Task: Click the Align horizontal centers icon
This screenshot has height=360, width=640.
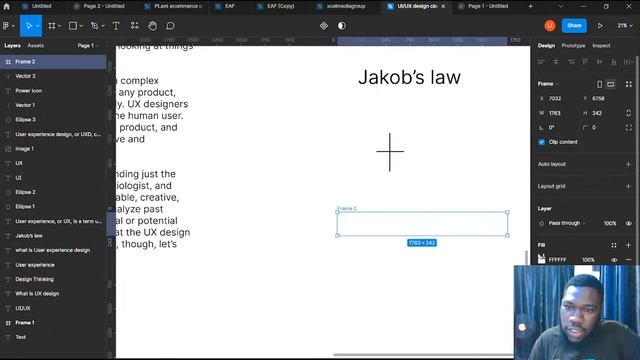Action: [x=556, y=62]
